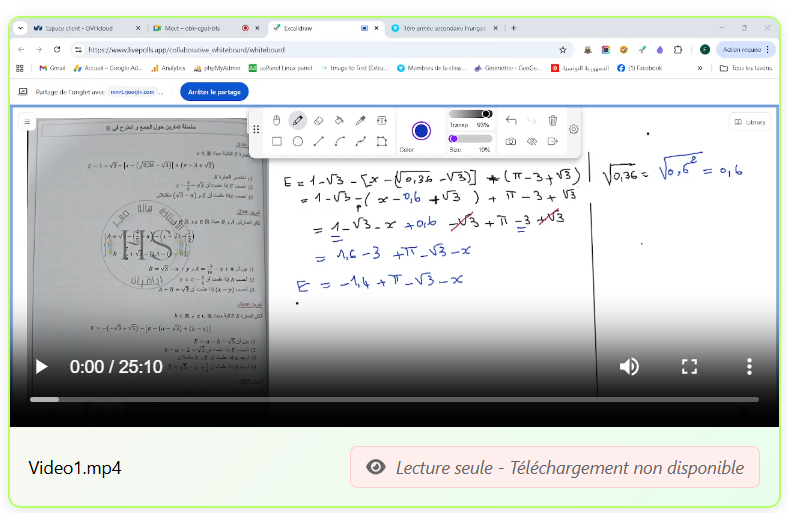Click Arrêter le partage button
Viewport: 788px width, 513px height.
[214, 92]
